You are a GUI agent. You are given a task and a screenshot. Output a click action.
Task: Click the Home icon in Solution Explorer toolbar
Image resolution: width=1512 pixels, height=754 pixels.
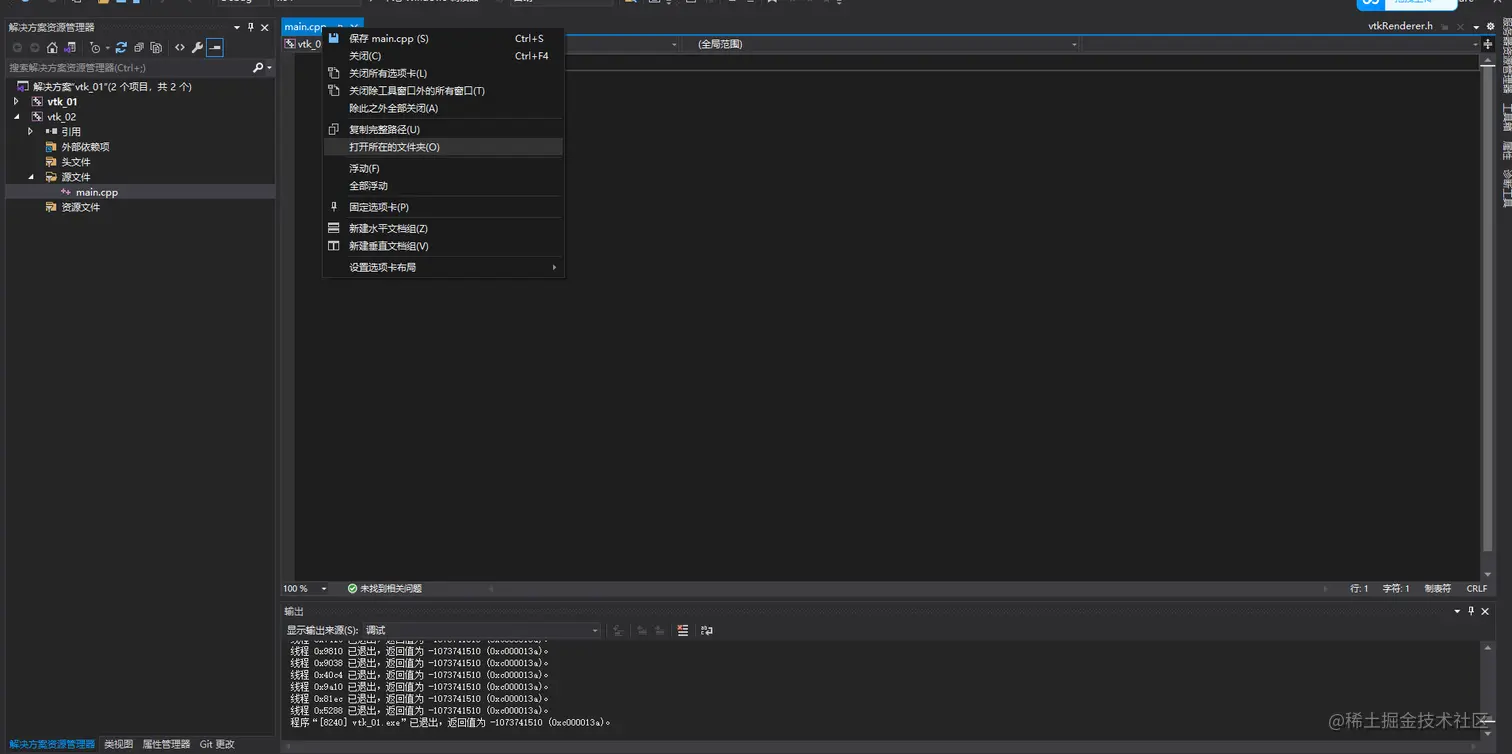pyautogui.click(x=52, y=47)
